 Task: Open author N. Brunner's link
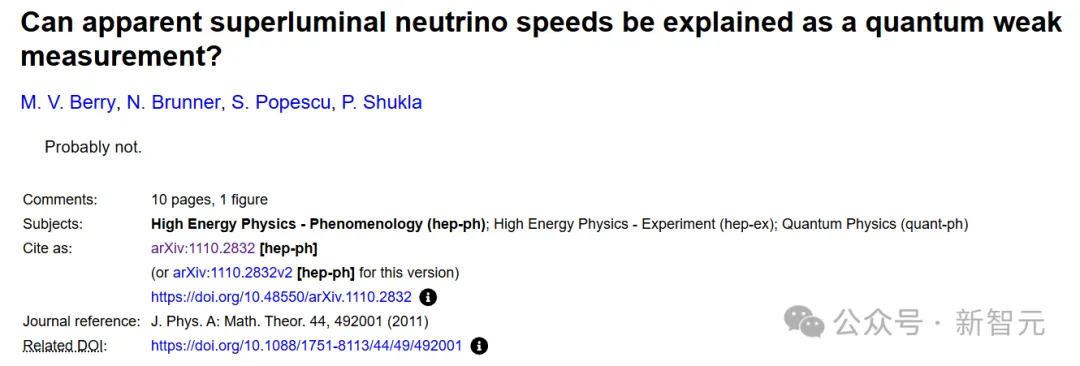tap(174, 103)
